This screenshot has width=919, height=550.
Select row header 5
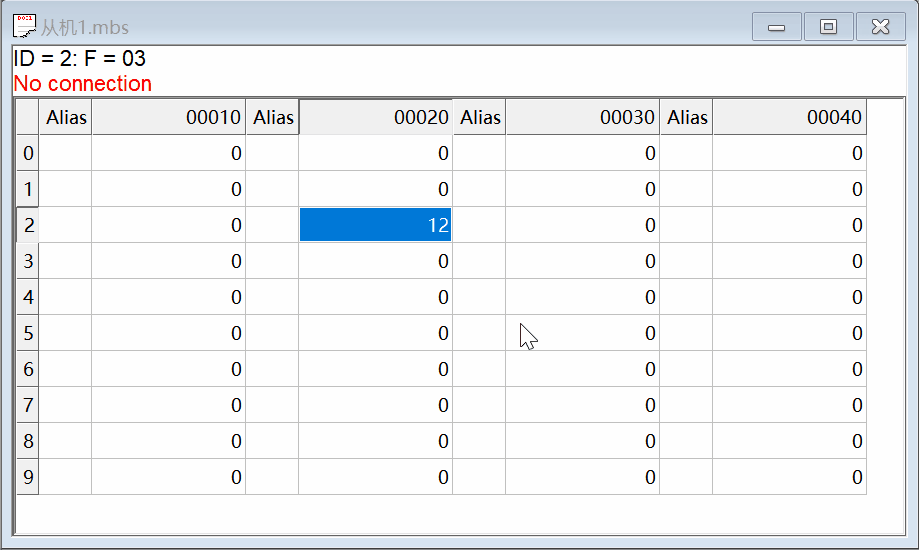[x=28, y=333]
